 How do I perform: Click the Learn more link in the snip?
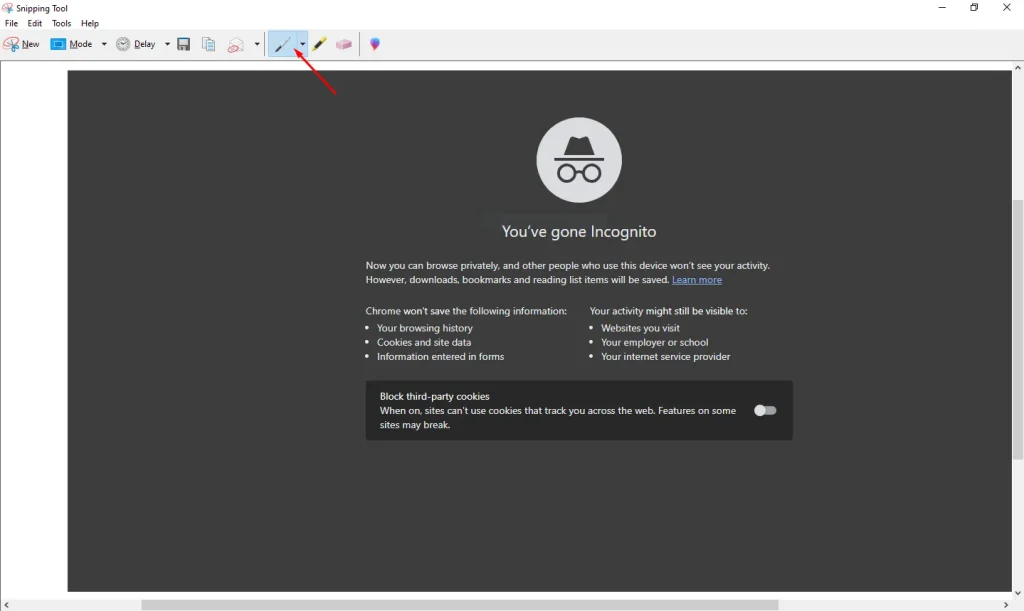(697, 280)
